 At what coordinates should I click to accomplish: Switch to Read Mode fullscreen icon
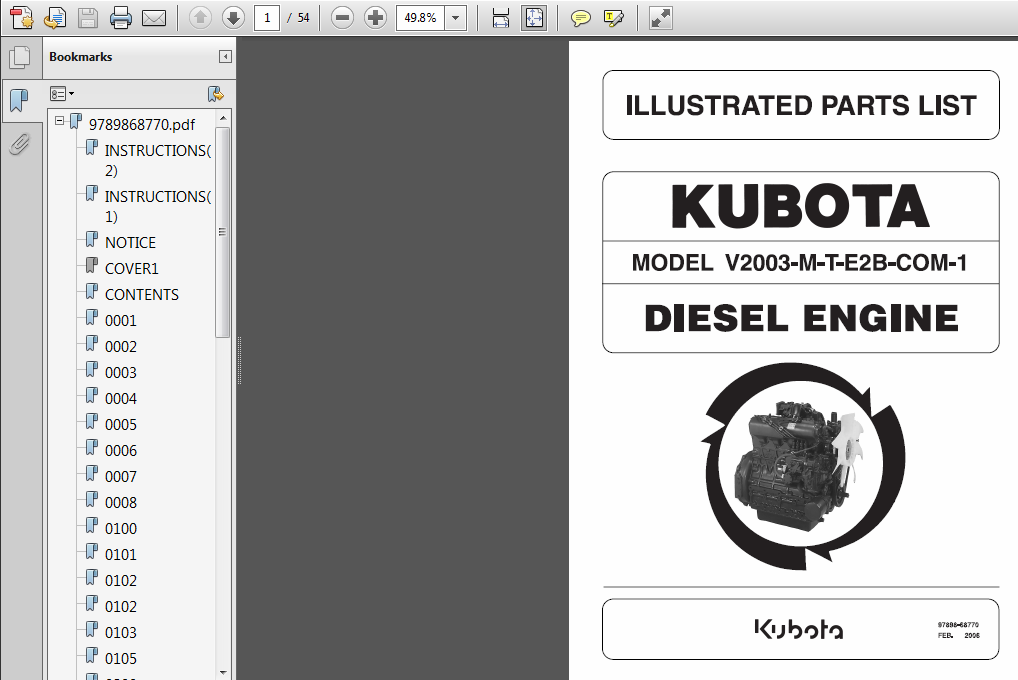660,18
